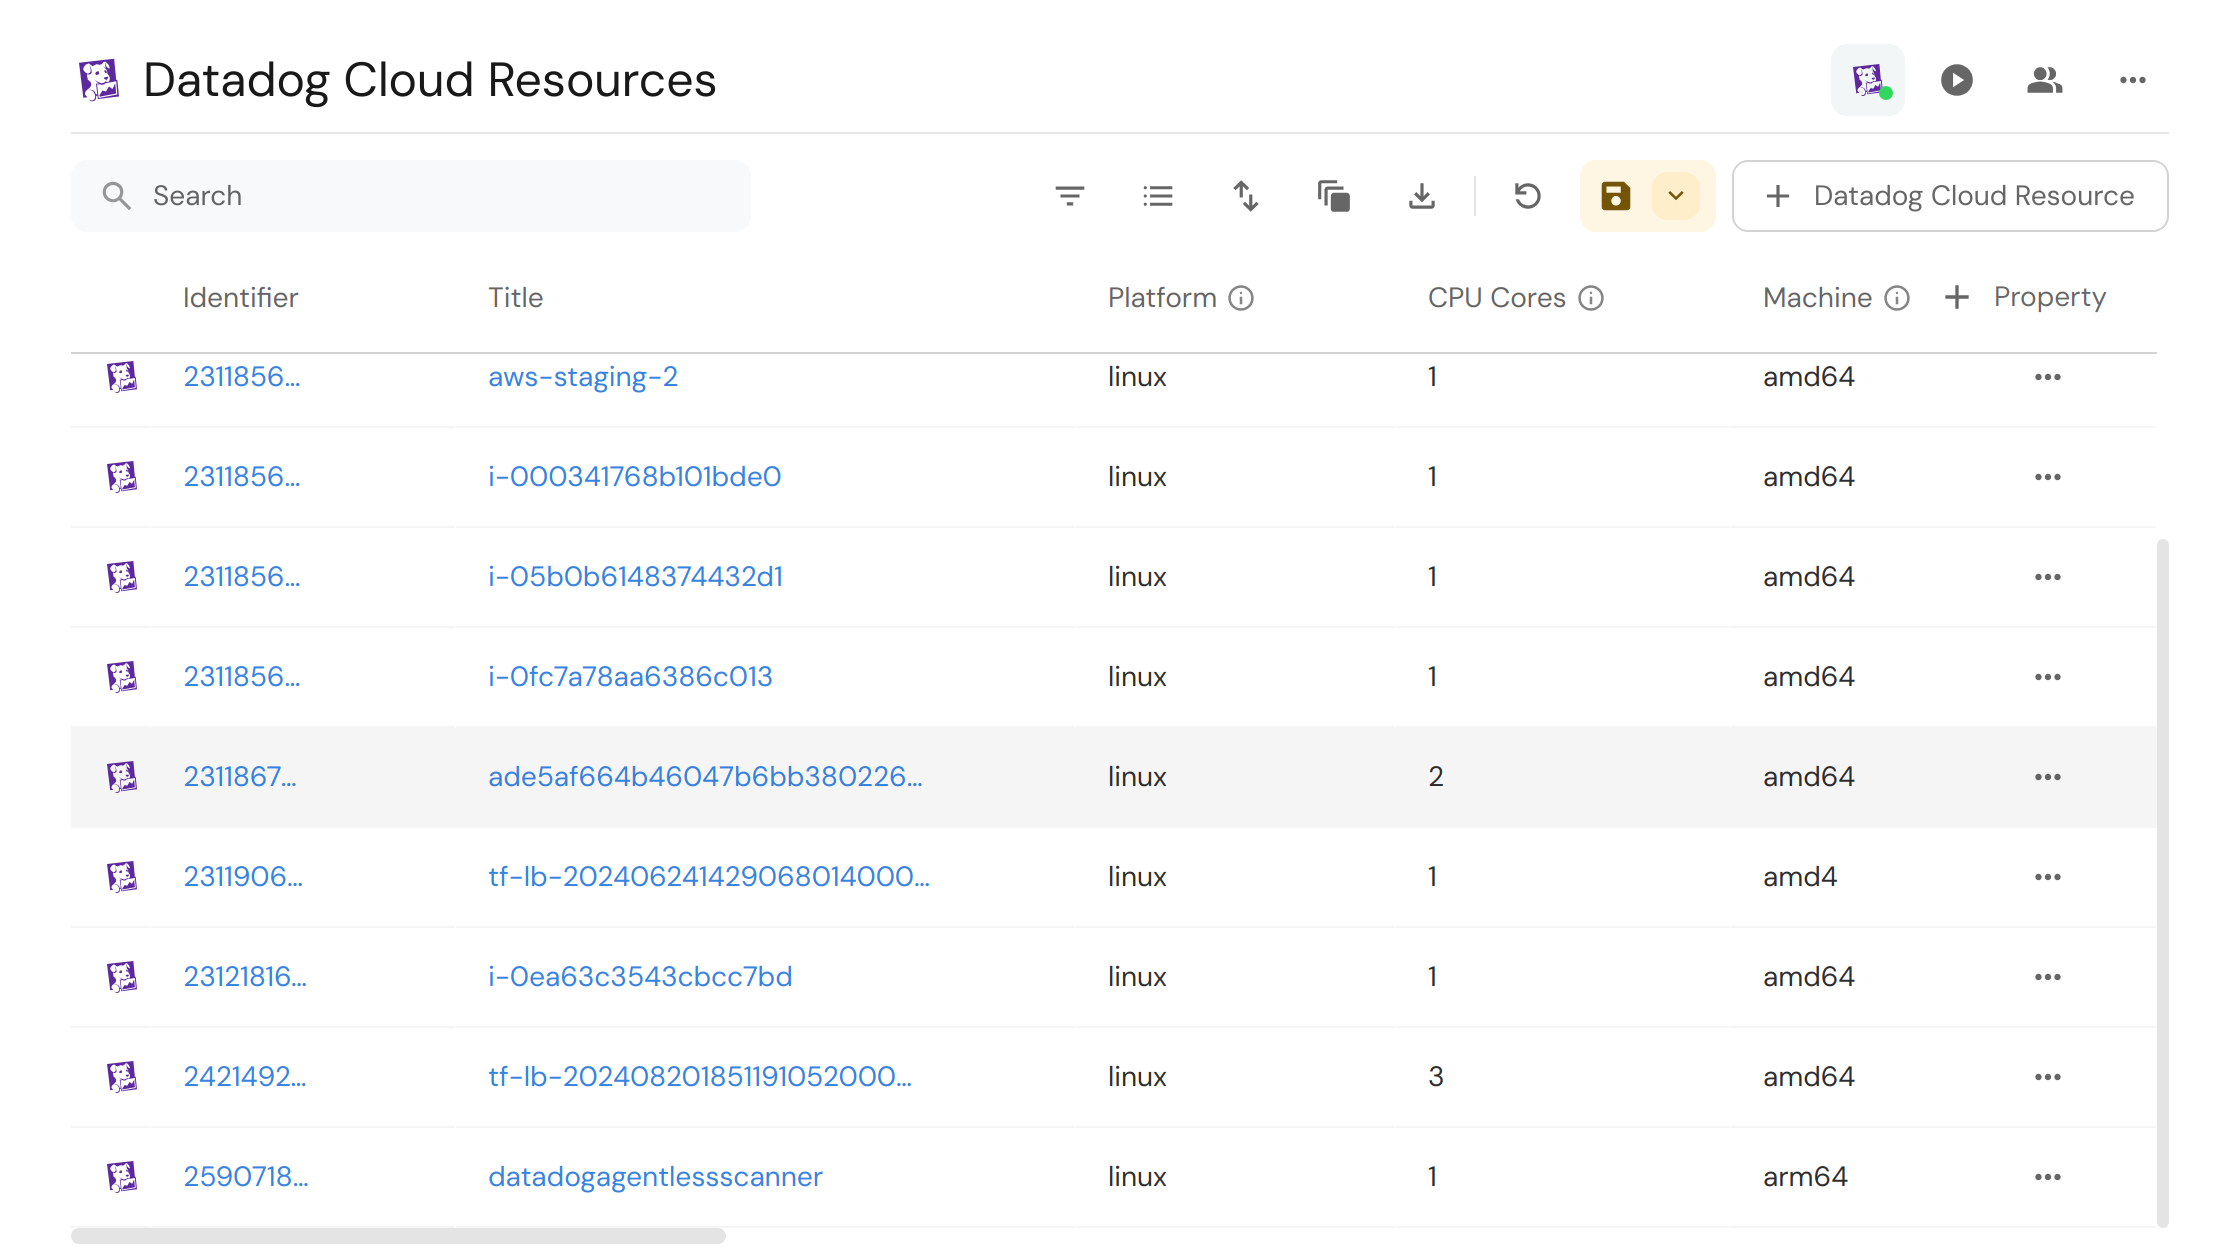Open the users ownership icon
The image size is (2222, 1254).
[2044, 80]
